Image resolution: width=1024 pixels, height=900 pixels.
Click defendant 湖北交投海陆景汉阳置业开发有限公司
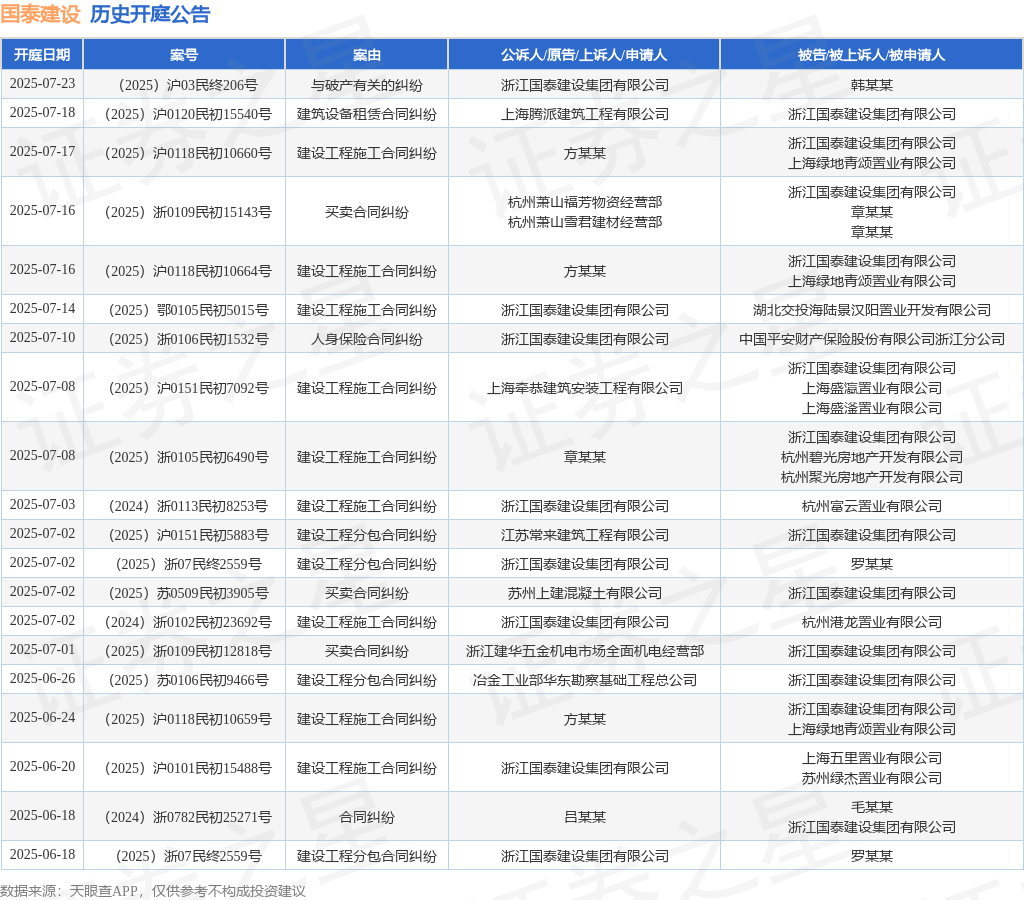click(871, 310)
